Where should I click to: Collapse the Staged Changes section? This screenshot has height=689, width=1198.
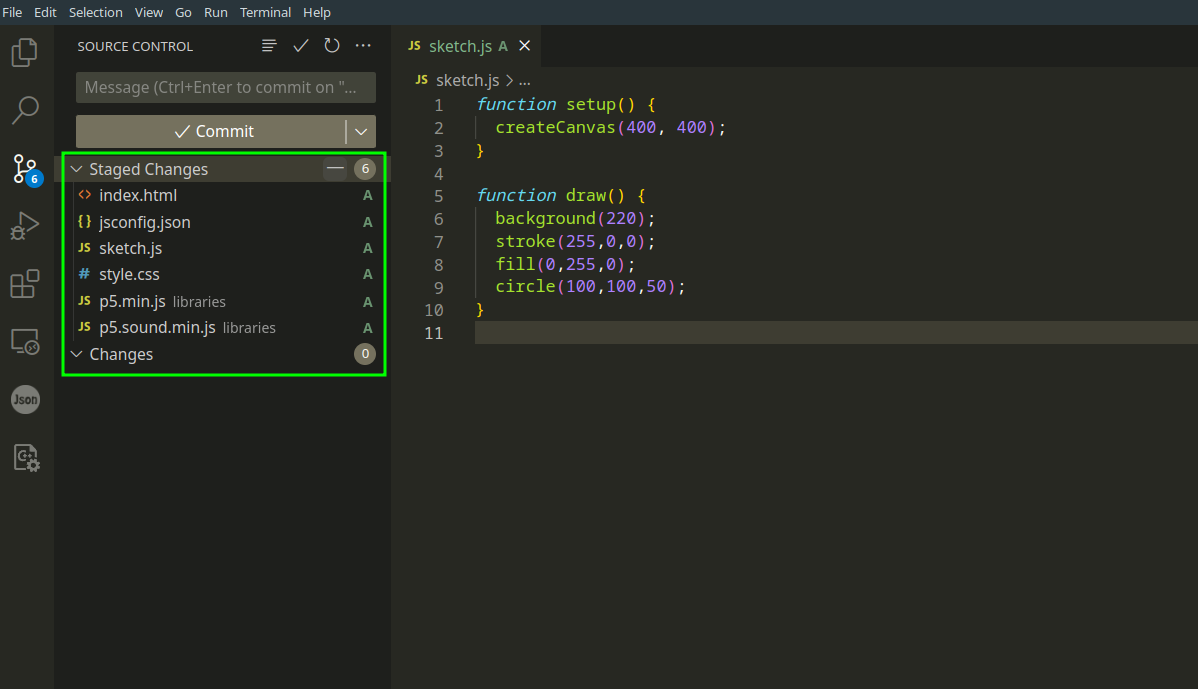[77, 169]
